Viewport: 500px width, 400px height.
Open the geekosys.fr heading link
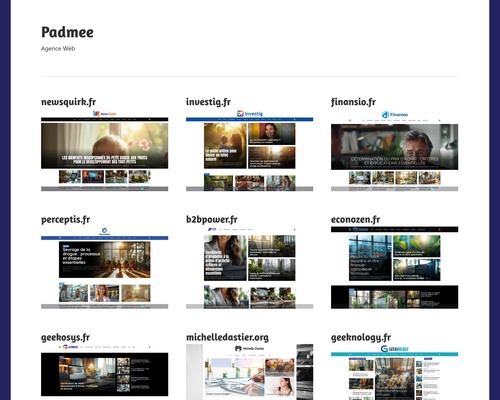point(66,337)
